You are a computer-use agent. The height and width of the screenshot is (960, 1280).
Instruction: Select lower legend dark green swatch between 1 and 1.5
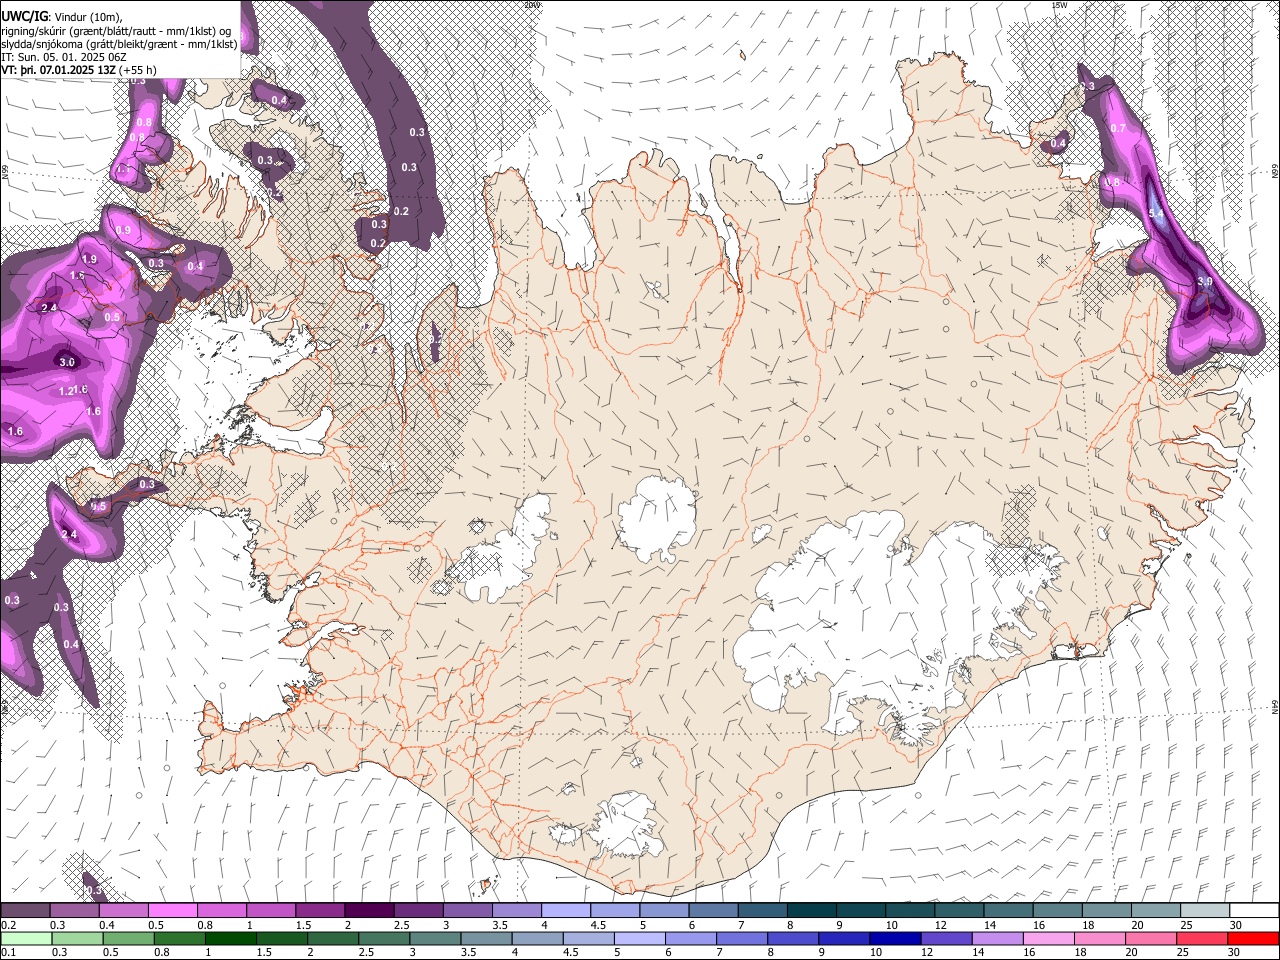pyautogui.click(x=231, y=938)
